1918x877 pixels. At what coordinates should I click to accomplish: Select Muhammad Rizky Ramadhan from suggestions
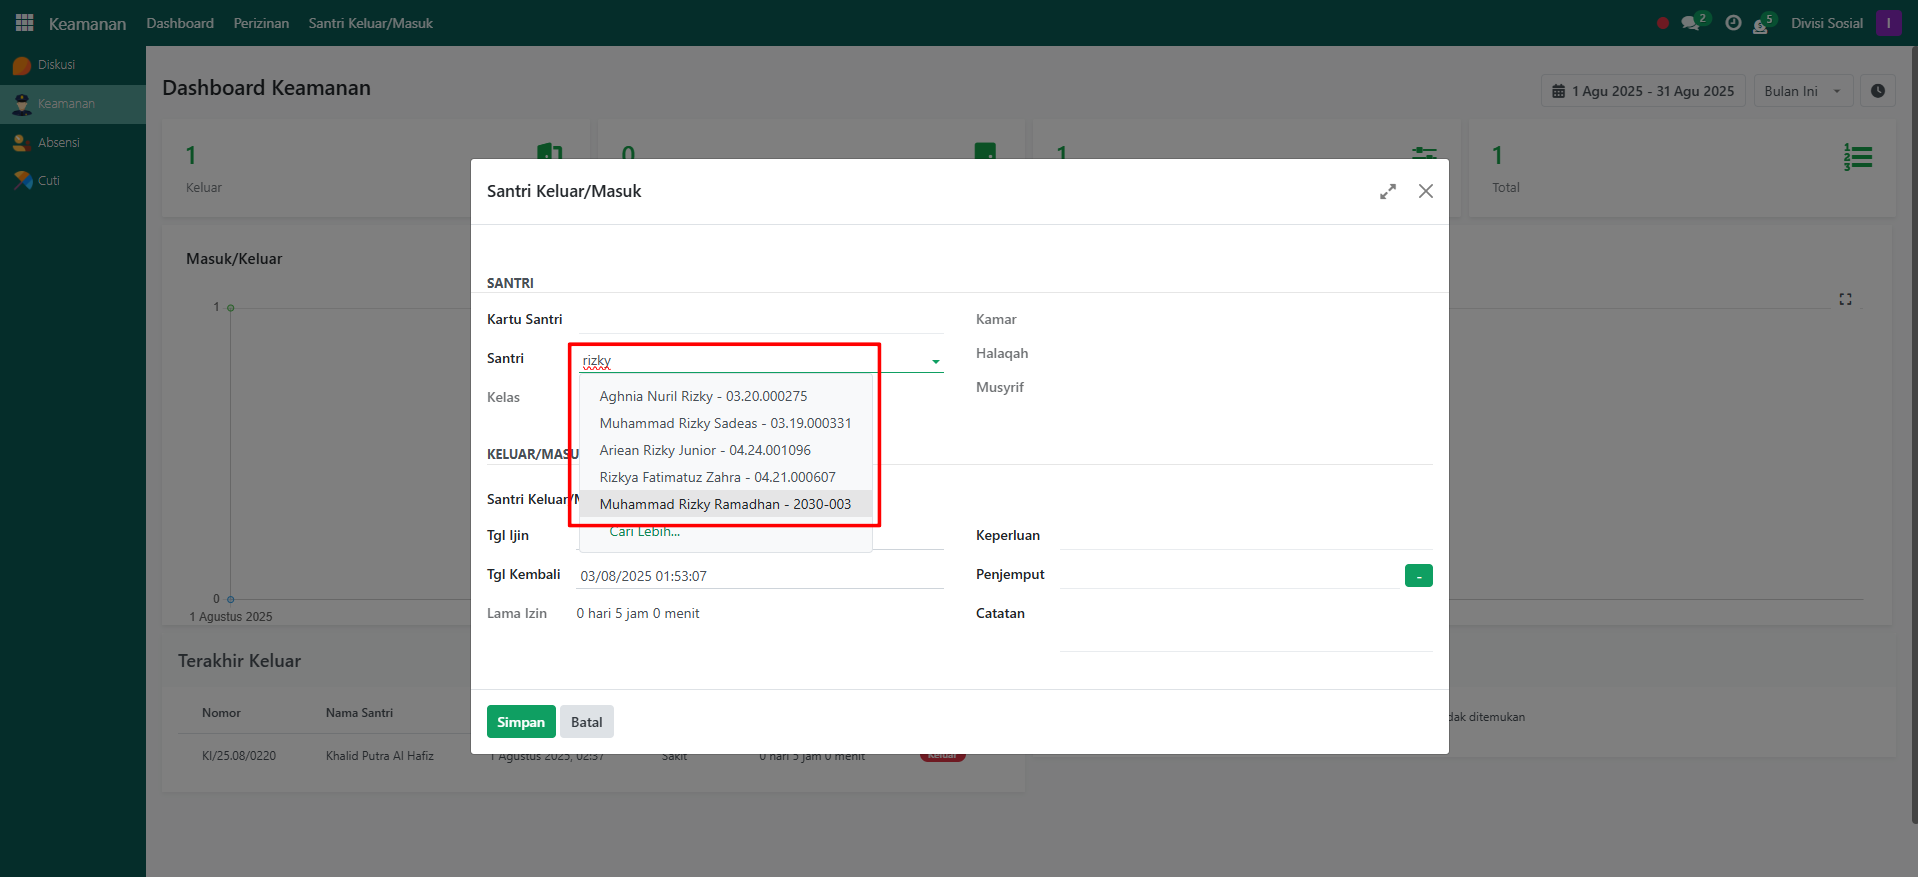point(725,504)
